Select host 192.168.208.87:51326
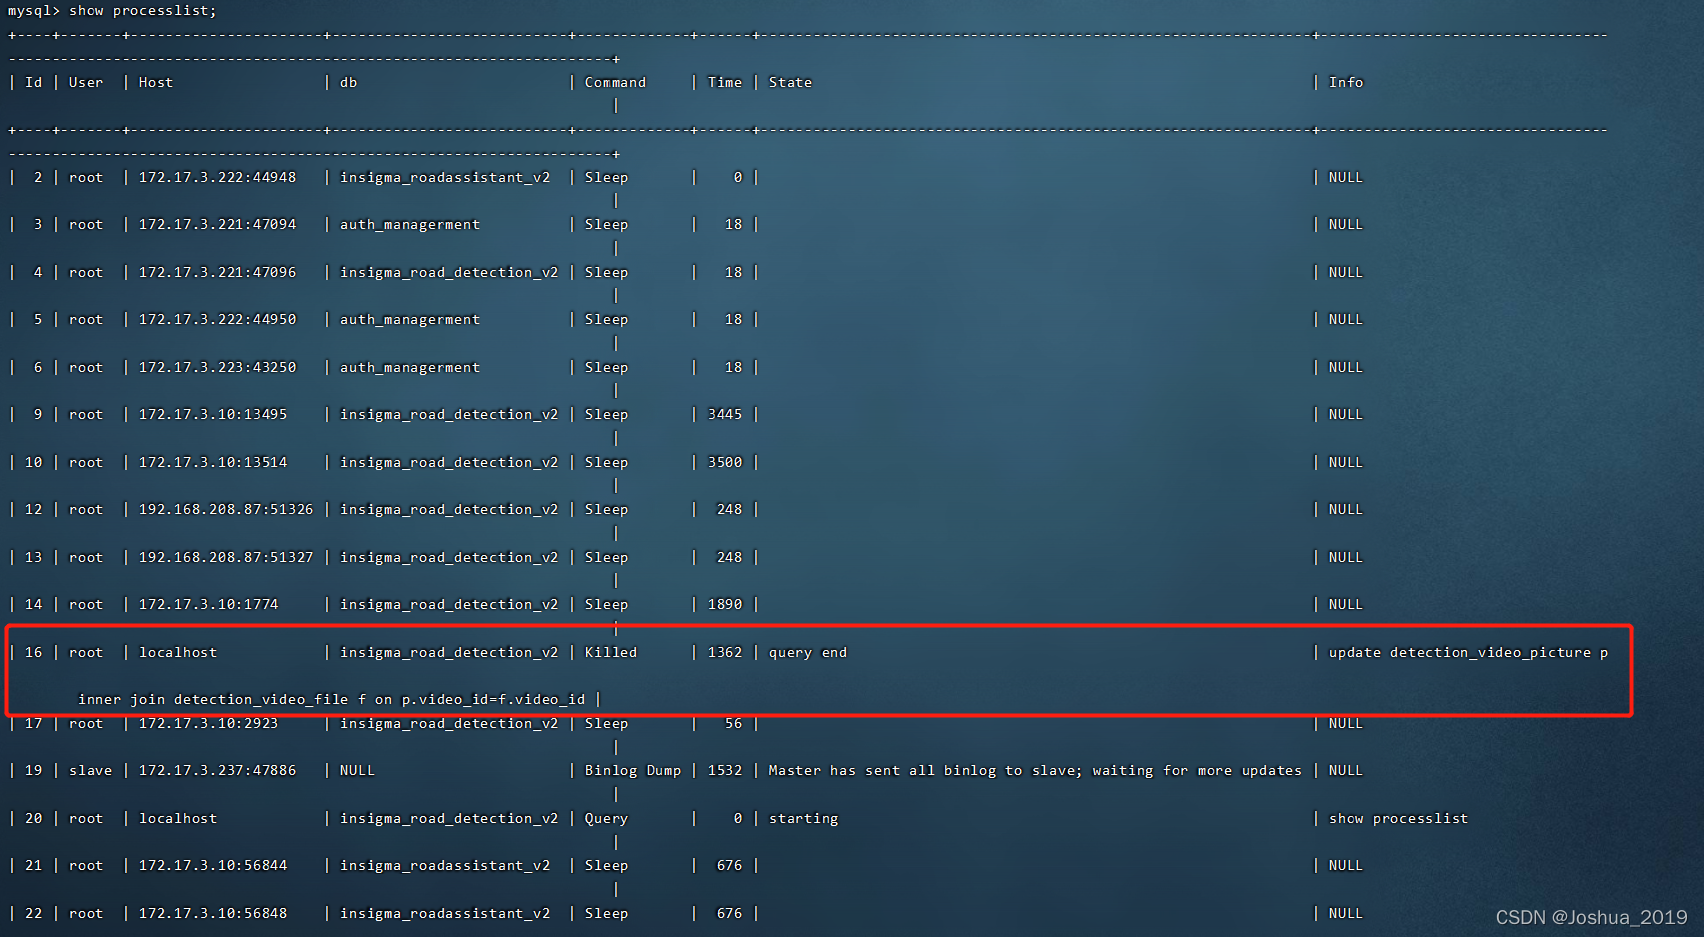Image resolution: width=1704 pixels, height=937 pixels. (x=226, y=510)
